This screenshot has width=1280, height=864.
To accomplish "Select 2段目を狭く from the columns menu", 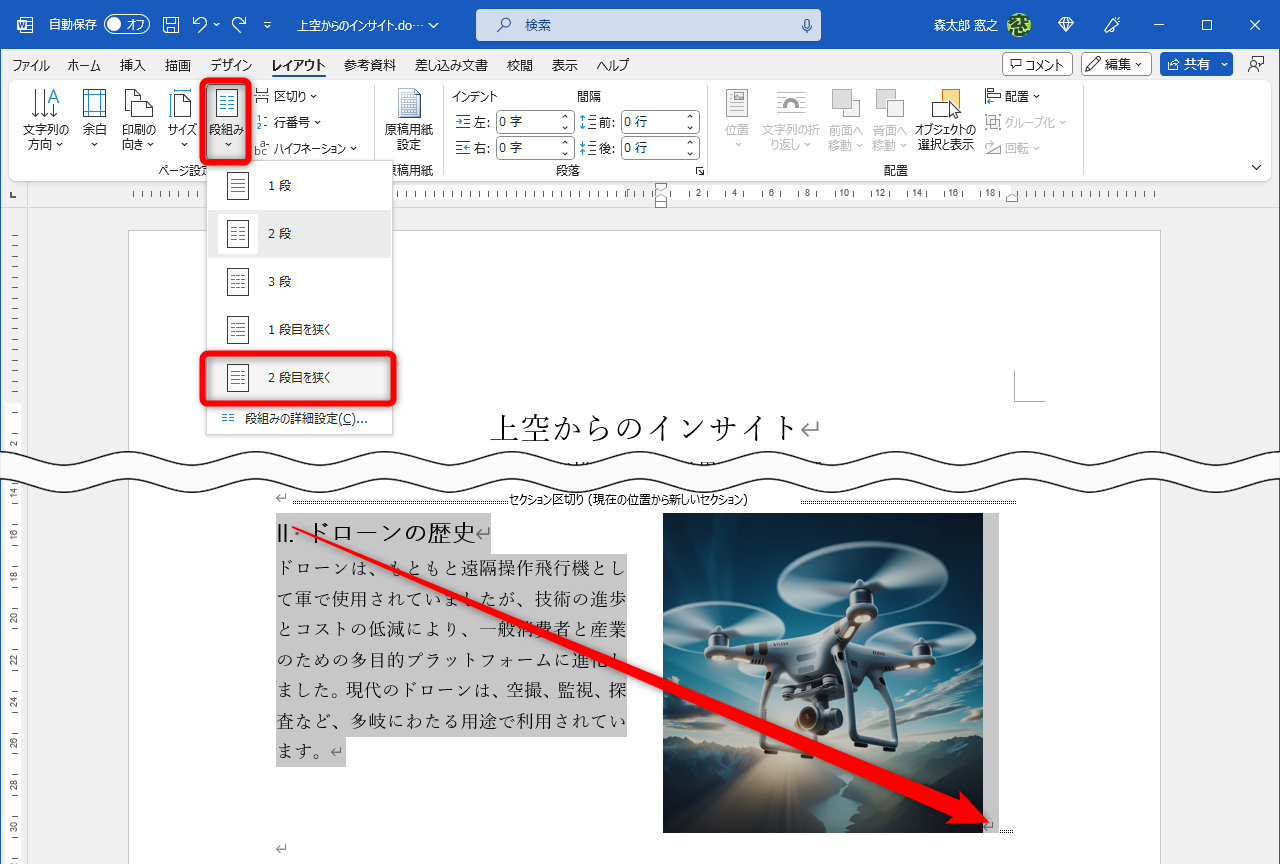I will (300, 378).
